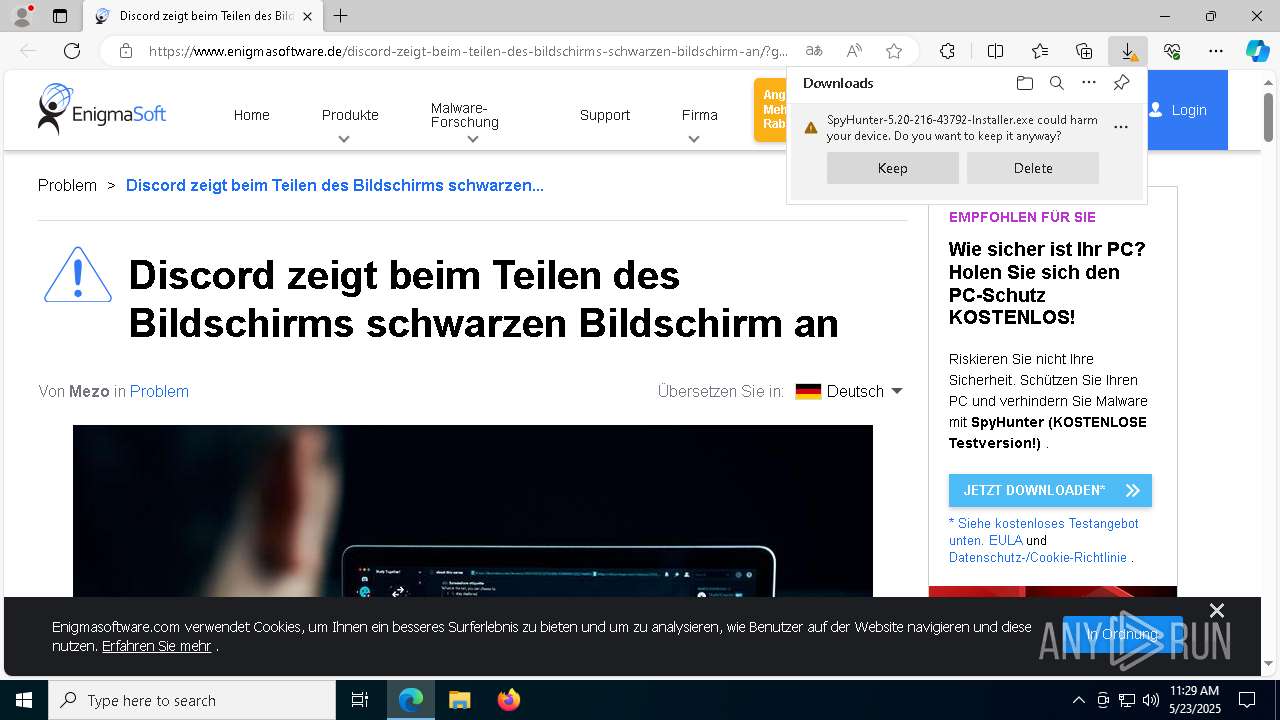Open the Windows Start menu
Image resolution: width=1280 pixels, height=720 pixels.
(x=24, y=700)
